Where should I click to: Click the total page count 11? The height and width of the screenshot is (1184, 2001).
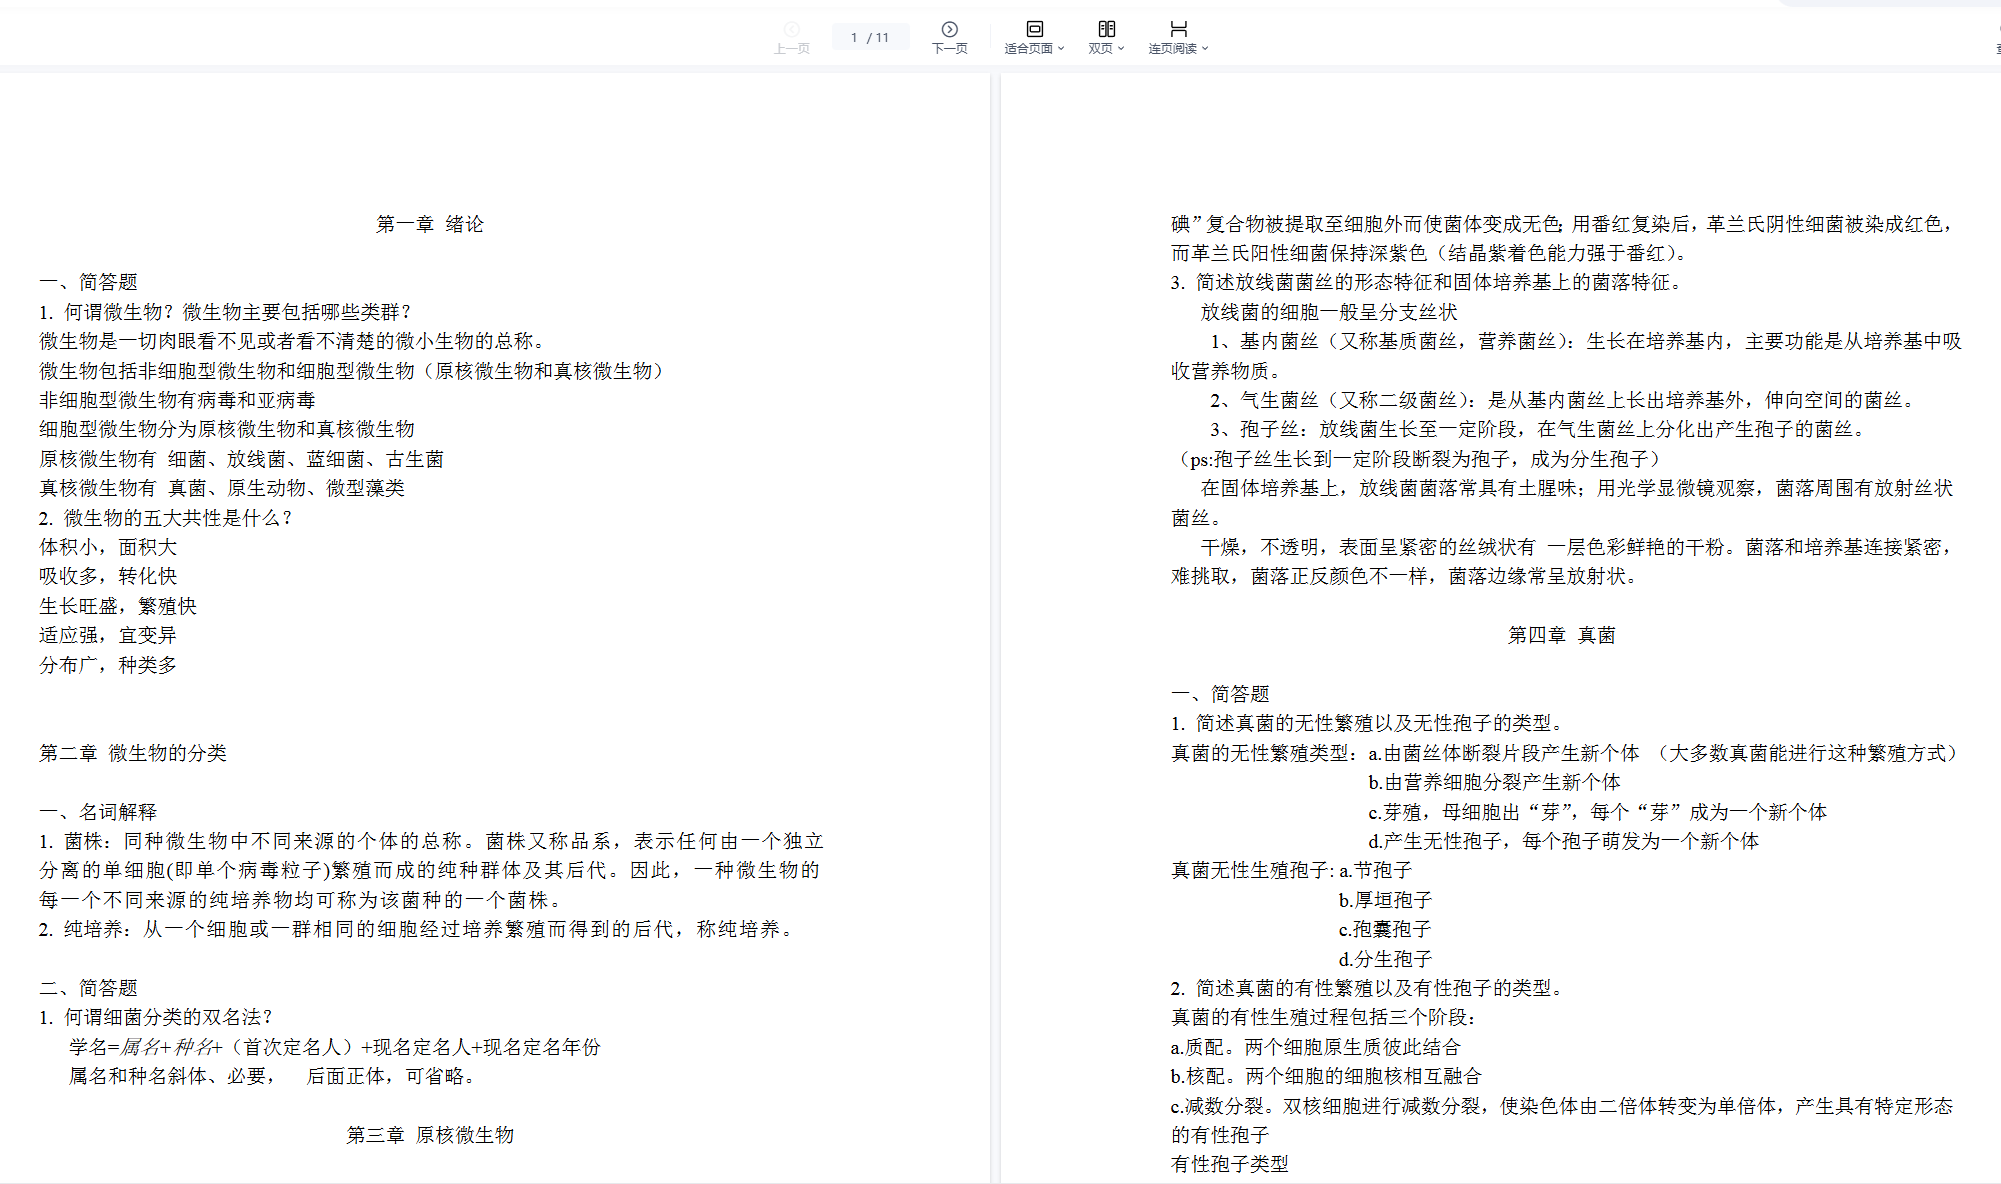(x=882, y=38)
